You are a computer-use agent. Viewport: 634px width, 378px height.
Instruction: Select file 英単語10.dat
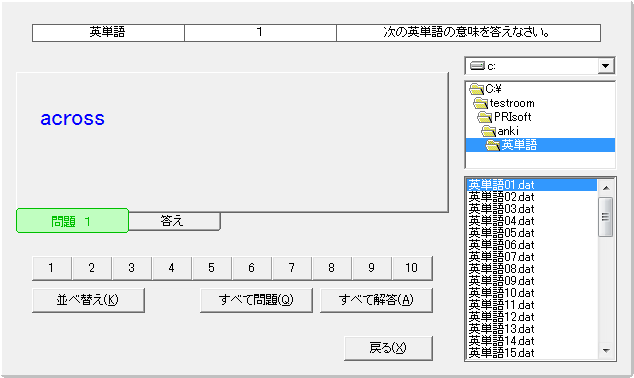click(531, 293)
